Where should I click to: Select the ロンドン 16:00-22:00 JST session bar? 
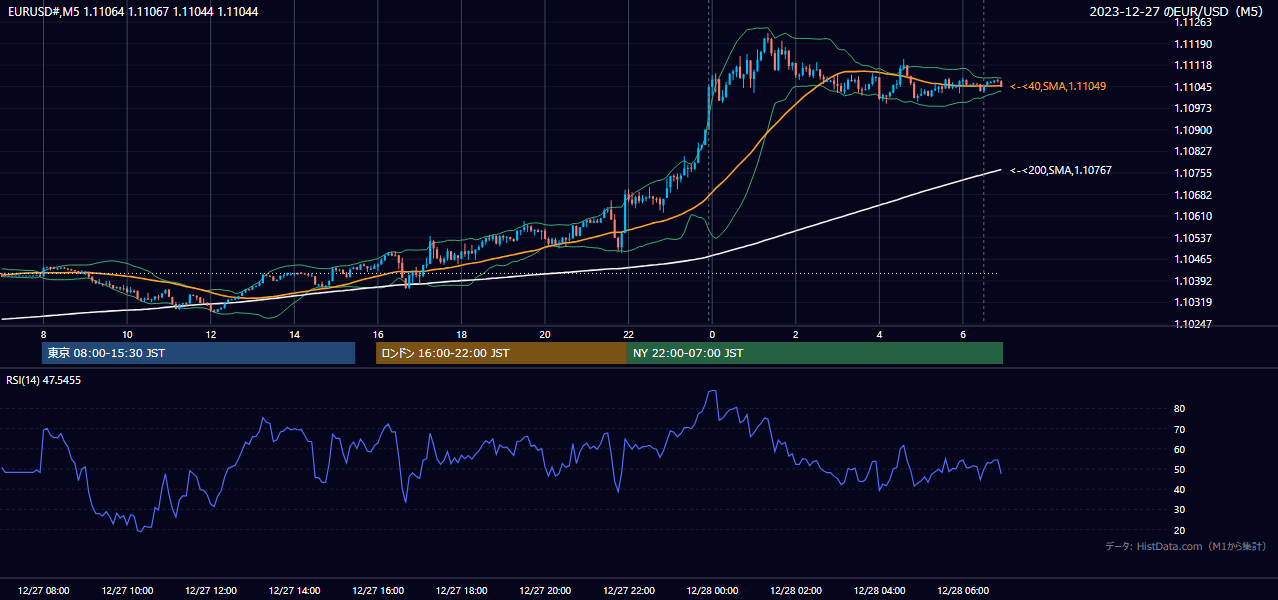[501, 353]
